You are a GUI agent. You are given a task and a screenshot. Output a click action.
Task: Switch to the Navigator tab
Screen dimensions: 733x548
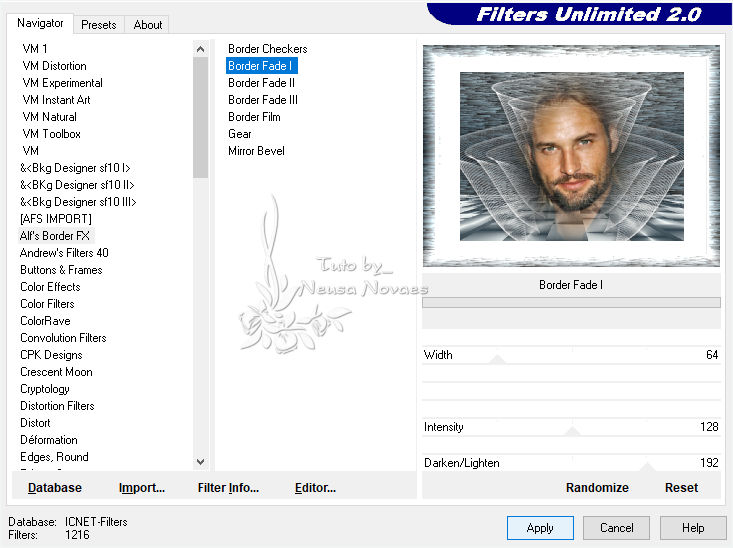coord(40,23)
